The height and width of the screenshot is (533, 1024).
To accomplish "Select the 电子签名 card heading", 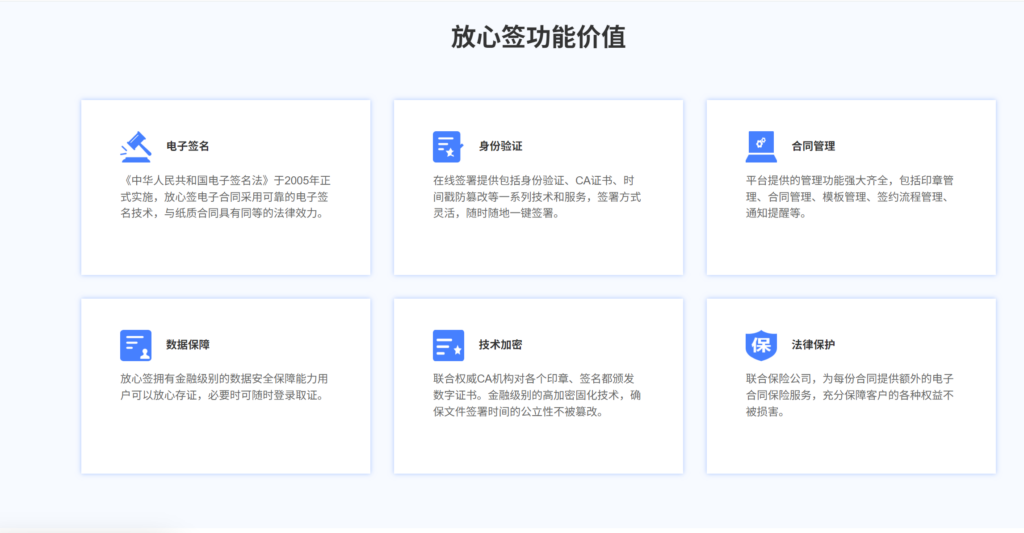I will pos(188,146).
